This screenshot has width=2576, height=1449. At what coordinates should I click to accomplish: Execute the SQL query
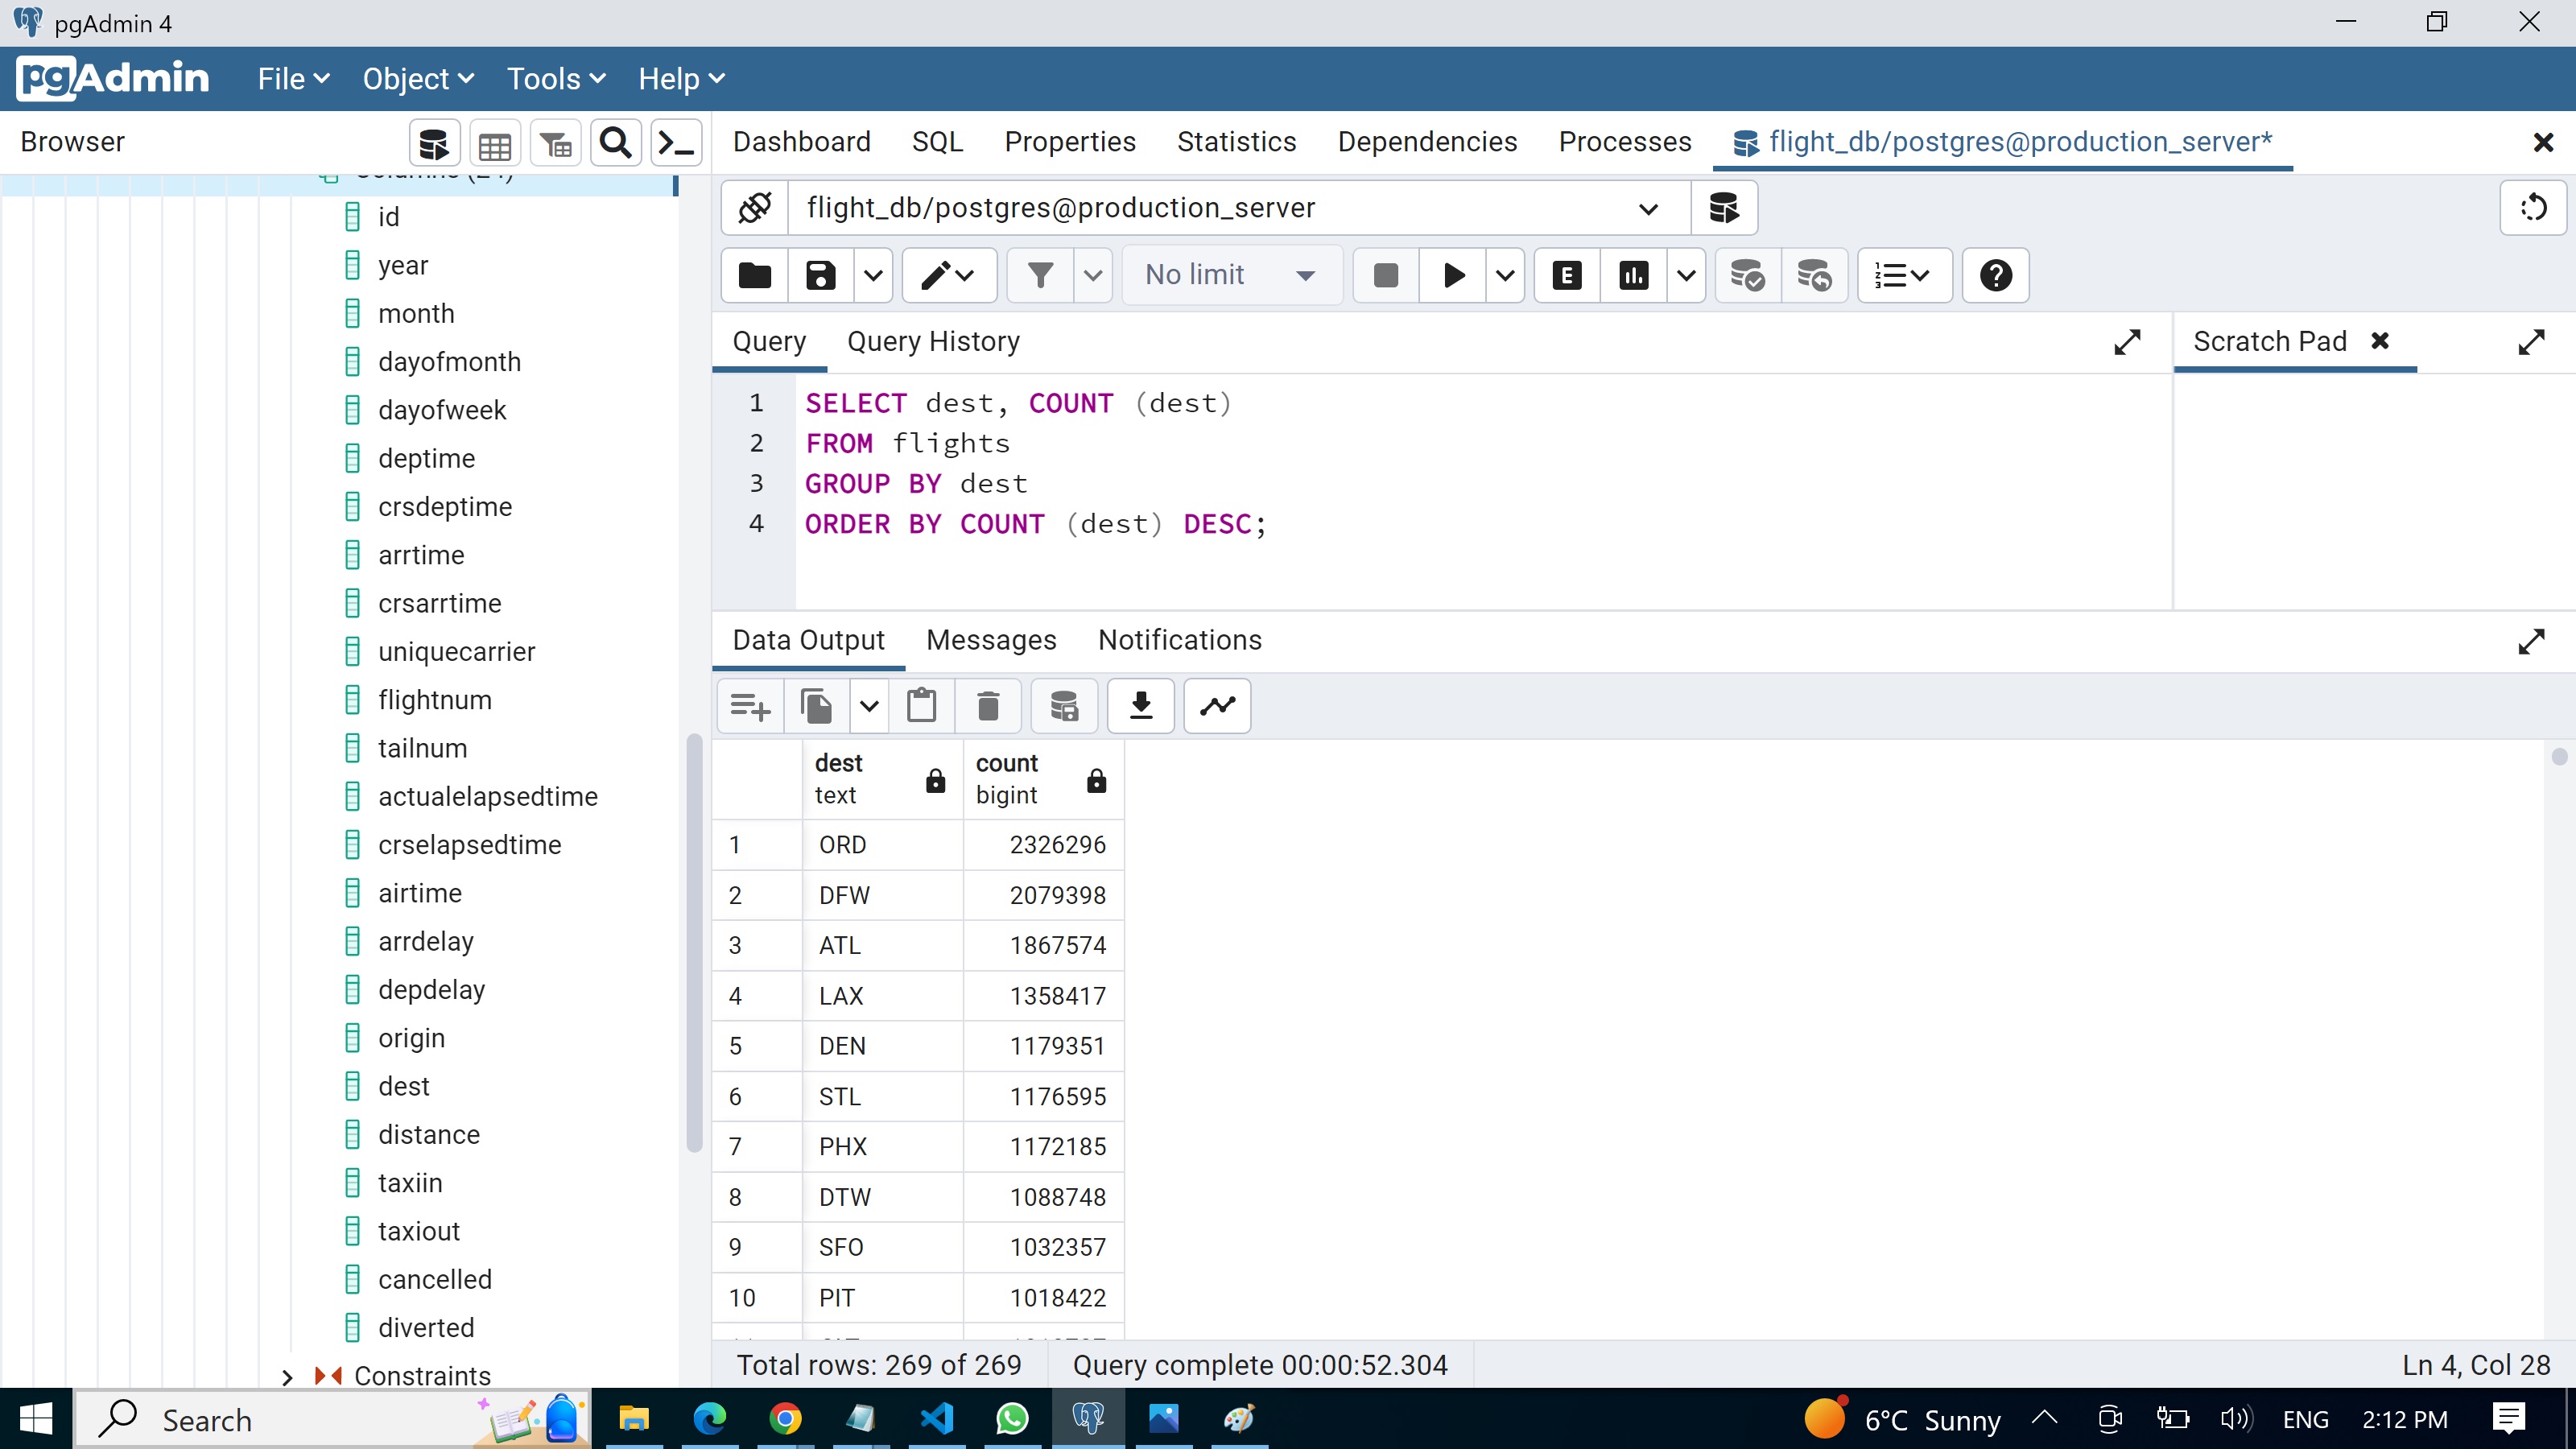(x=1451, y=275)
